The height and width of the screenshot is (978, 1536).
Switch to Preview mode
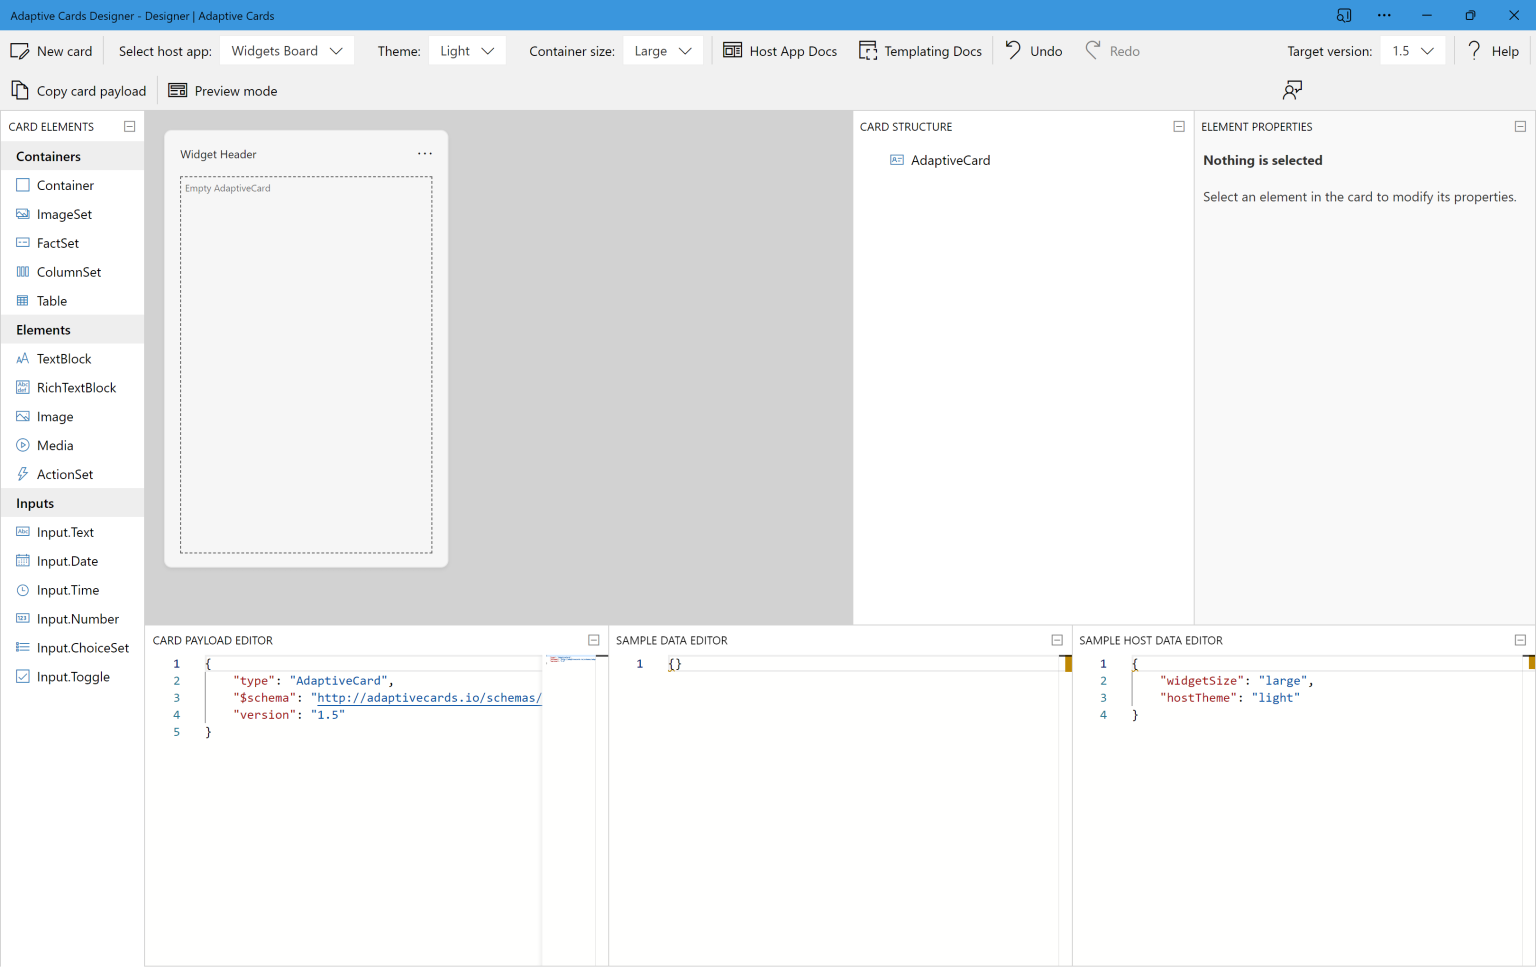[222, 90]
